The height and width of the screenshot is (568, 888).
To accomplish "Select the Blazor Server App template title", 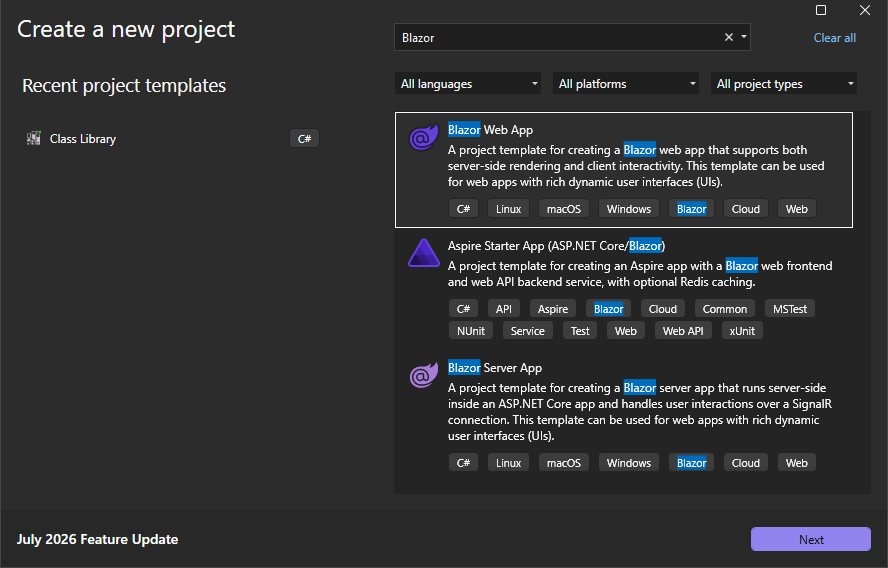I will pos(495,368).
